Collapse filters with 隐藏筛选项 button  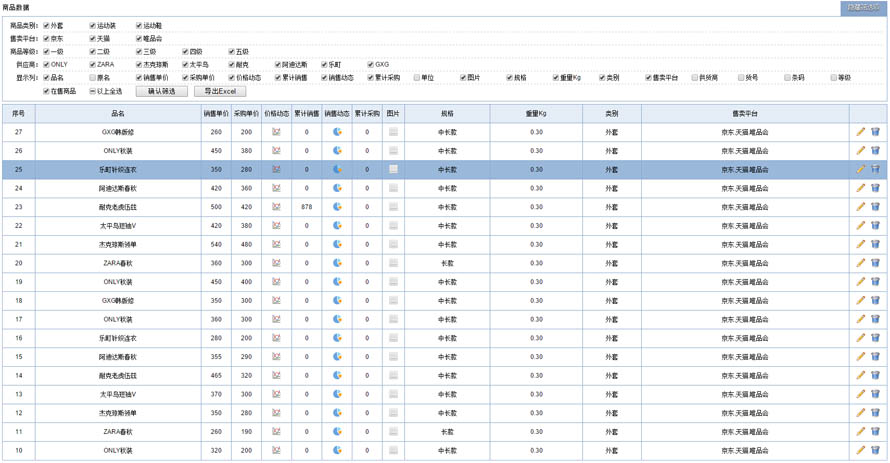862,8
